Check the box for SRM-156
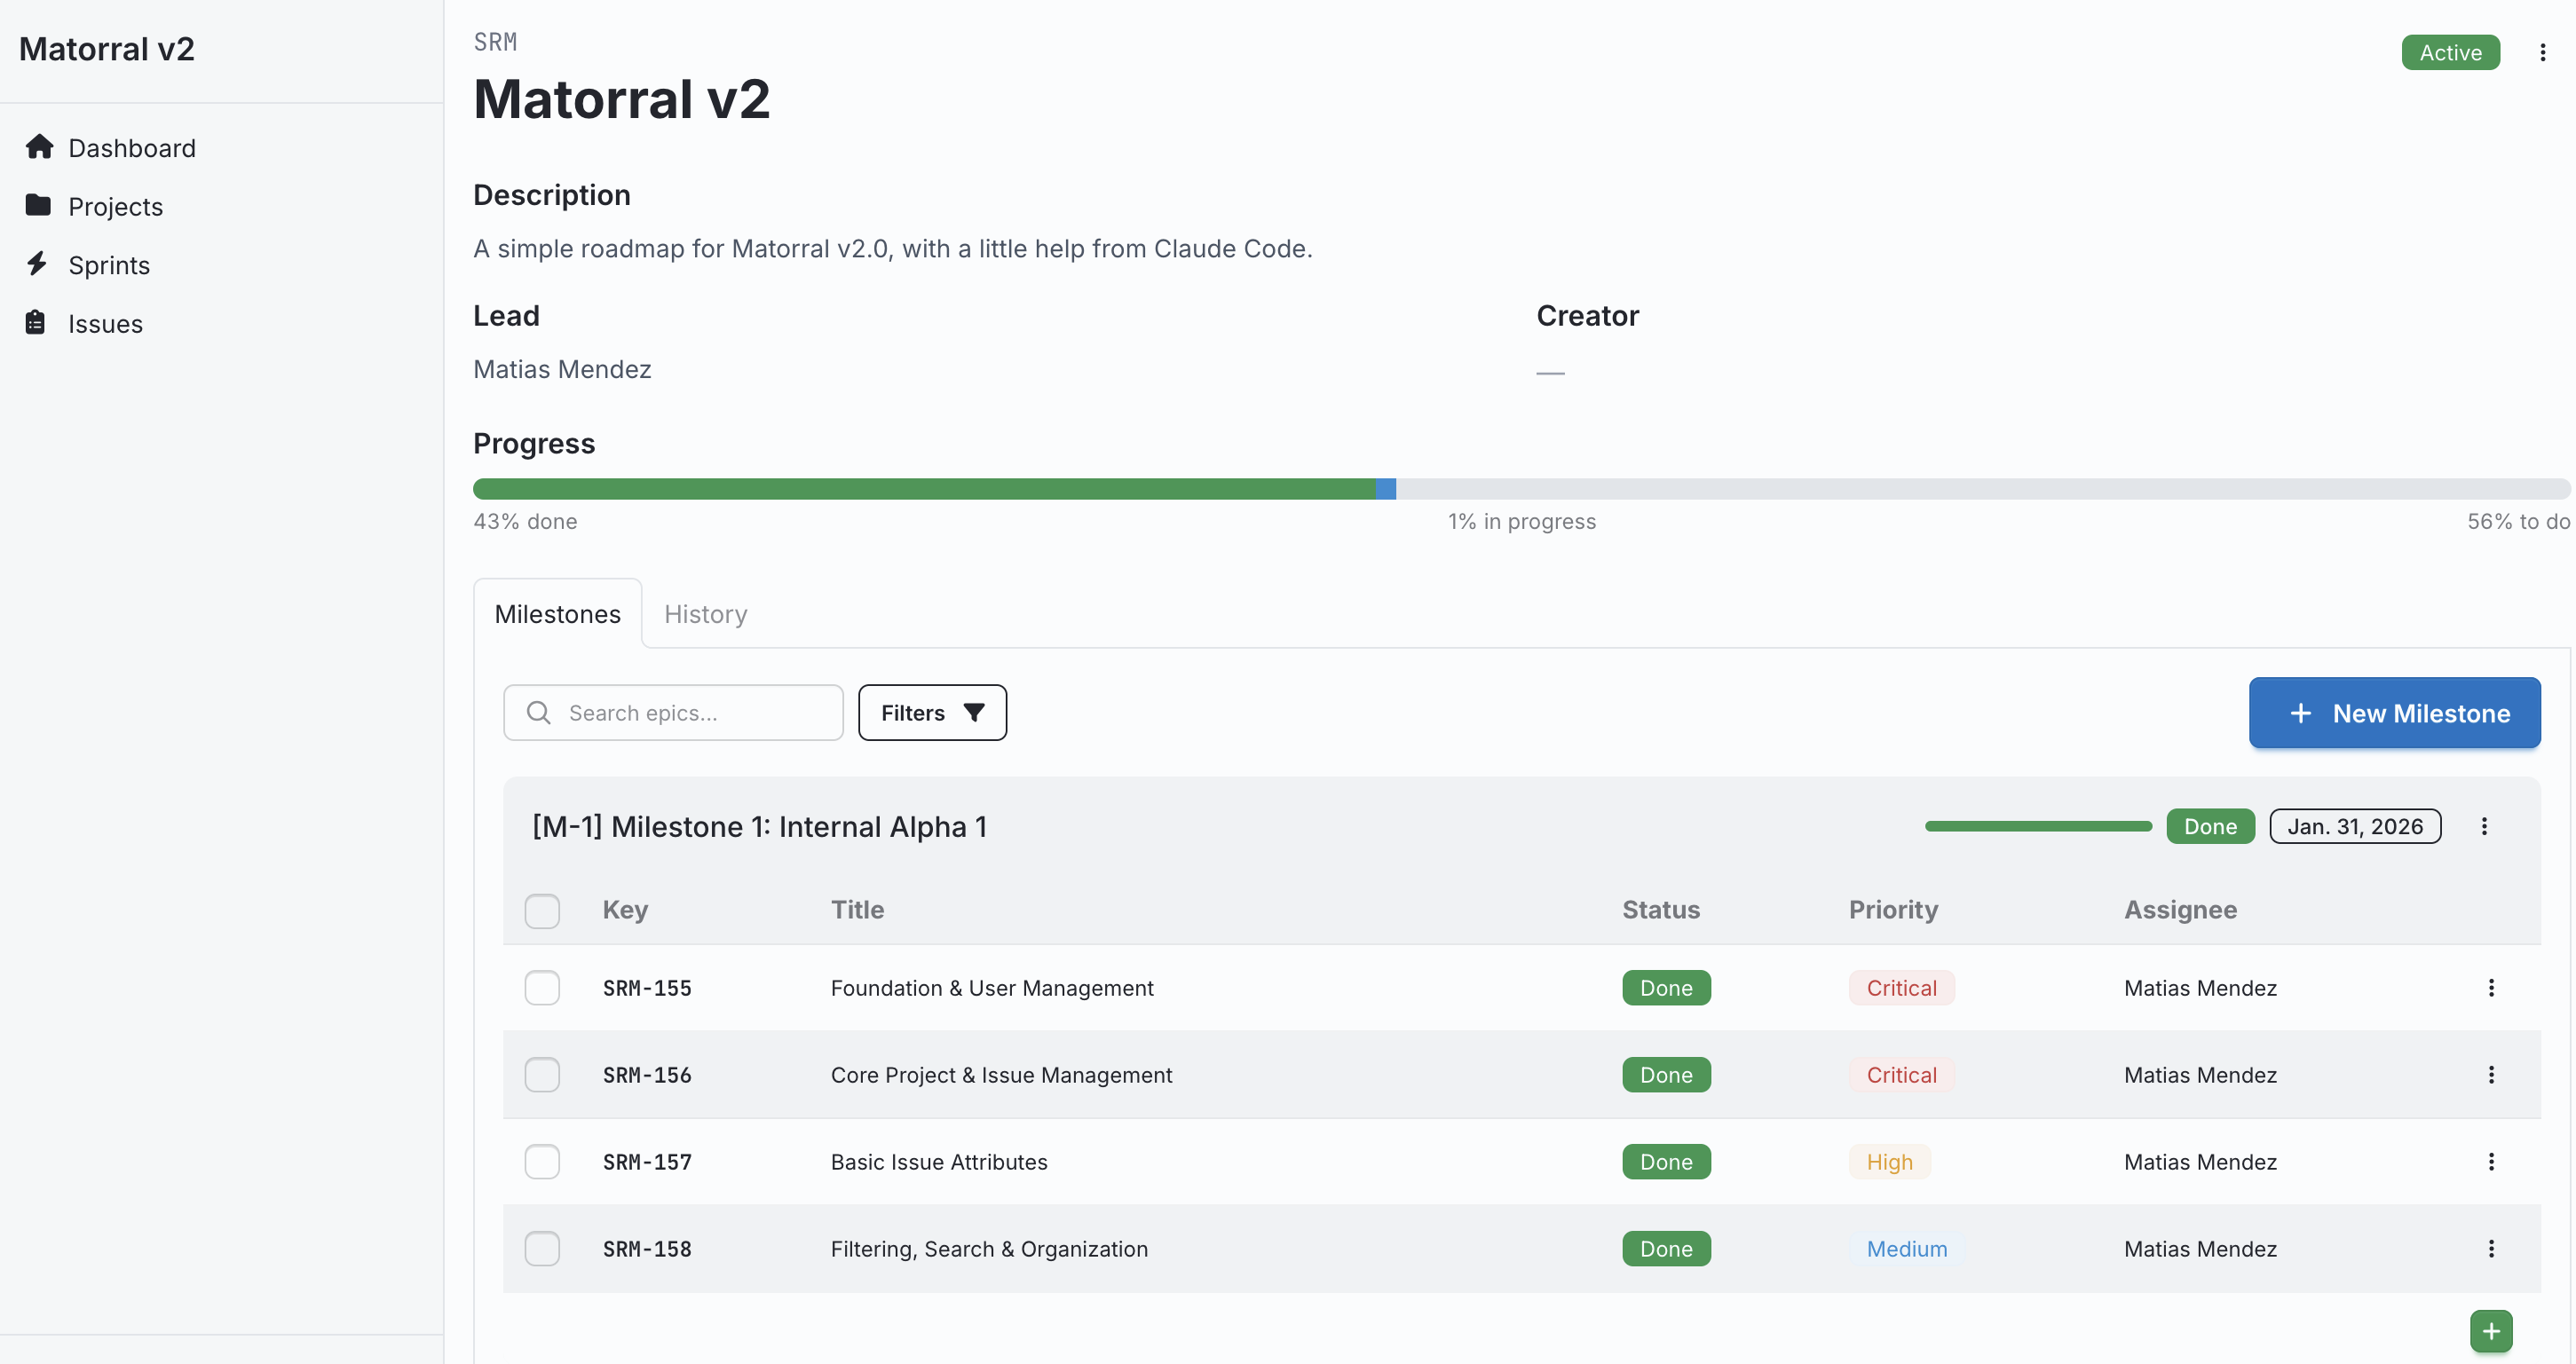 542,1075
